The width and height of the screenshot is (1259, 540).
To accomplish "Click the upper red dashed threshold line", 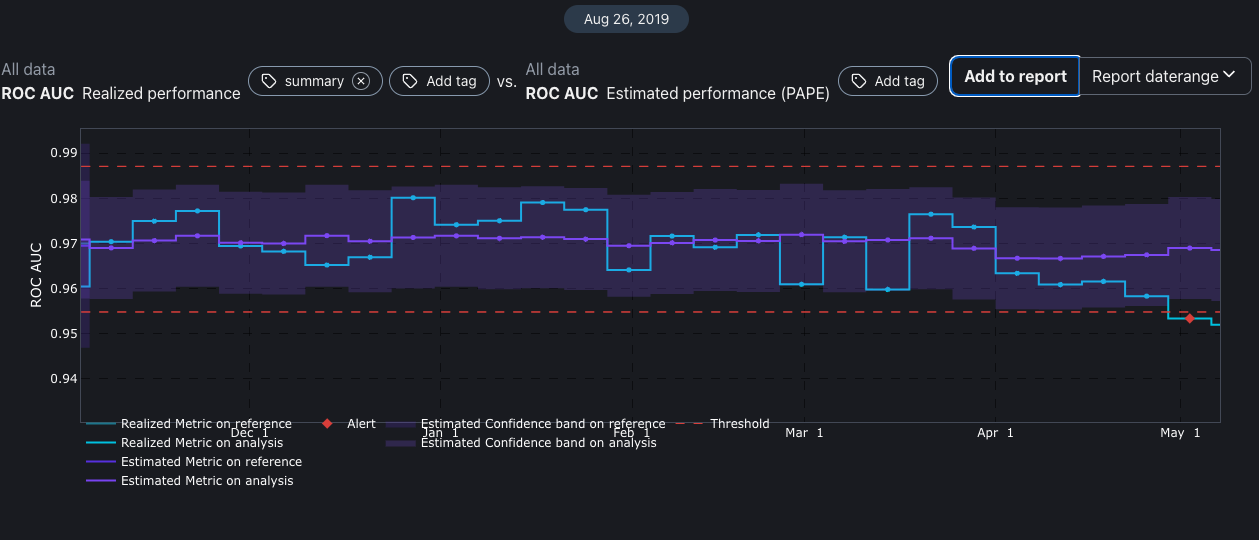I will pos(650,166).
